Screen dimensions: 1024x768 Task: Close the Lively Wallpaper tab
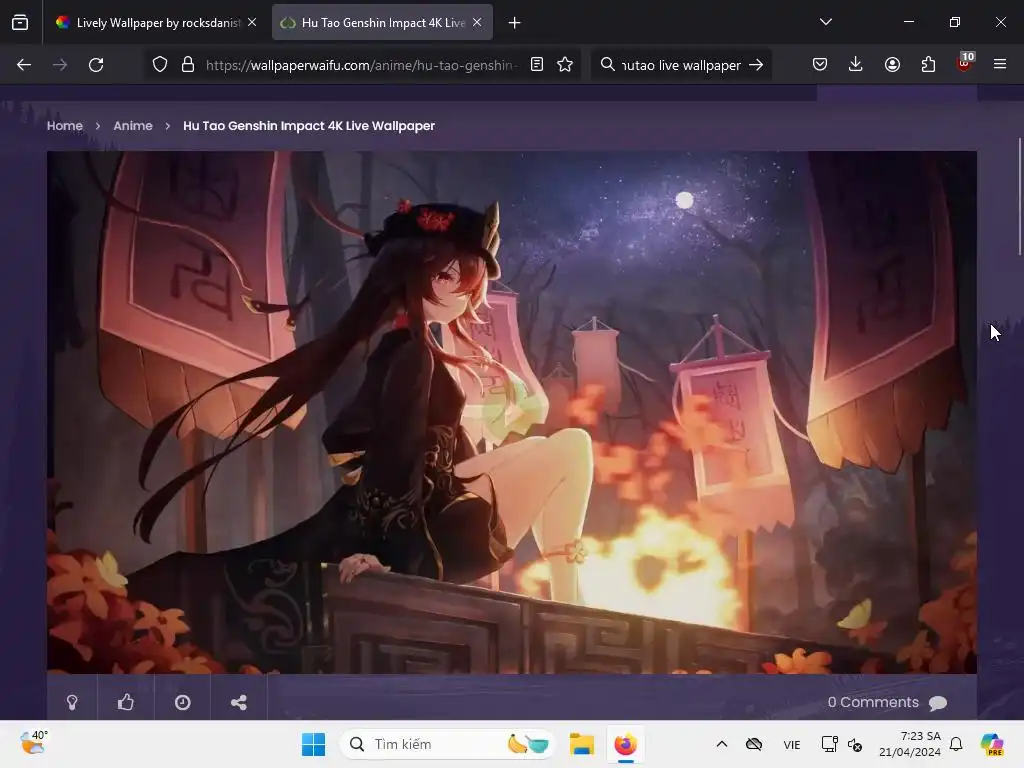click(x=252, y=23)
